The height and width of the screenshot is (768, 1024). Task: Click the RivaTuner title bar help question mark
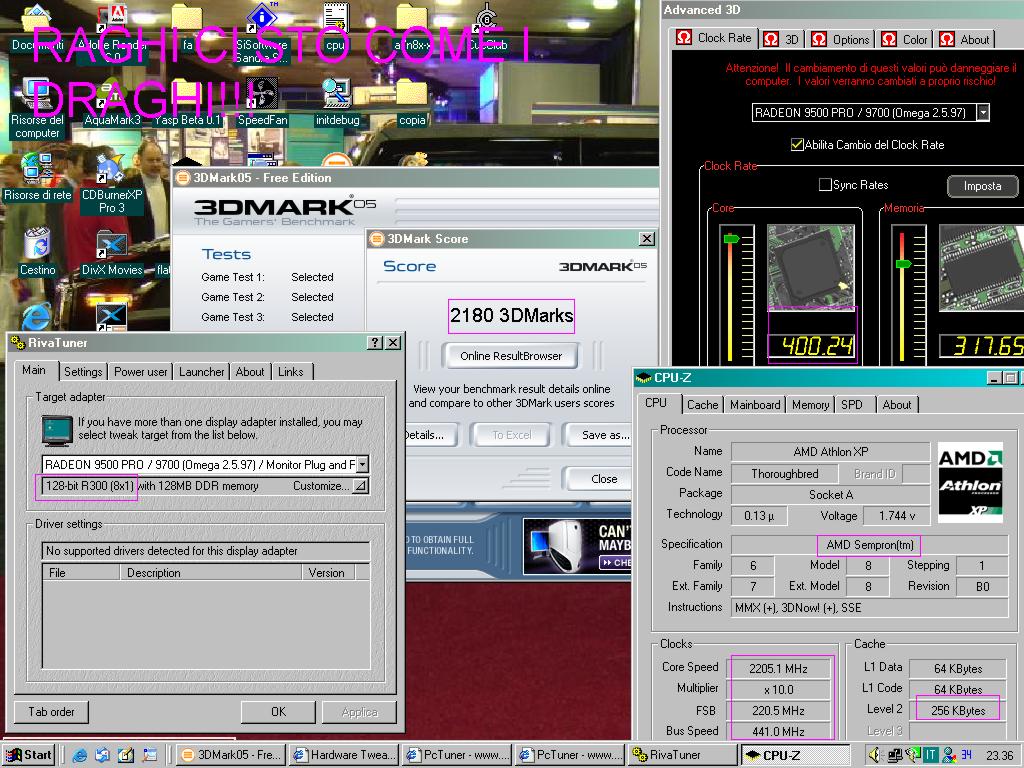point(375,343)
